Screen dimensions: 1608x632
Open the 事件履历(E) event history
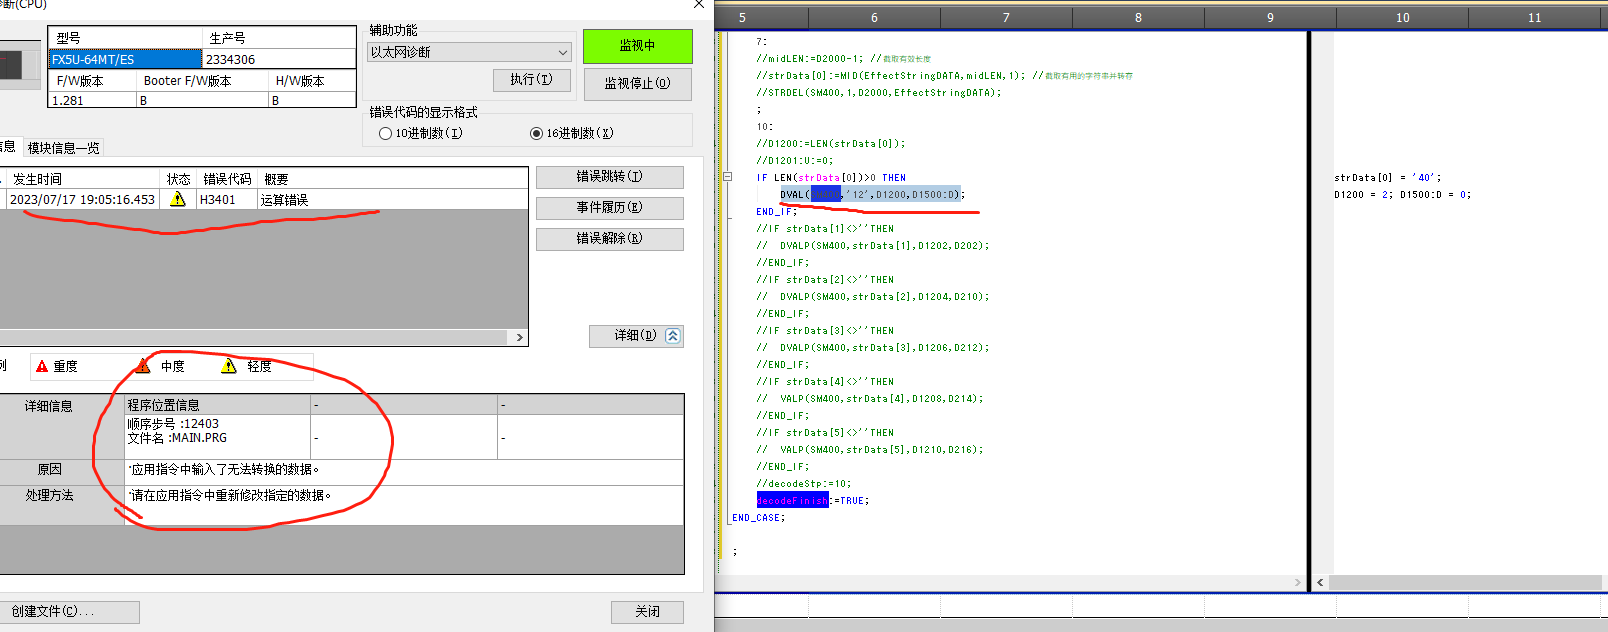click(609, 208)
